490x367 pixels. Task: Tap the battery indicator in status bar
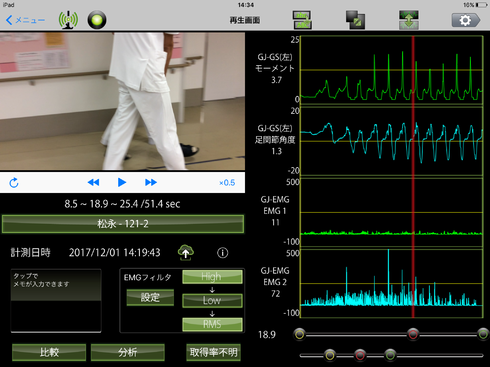tap(481, 5)
